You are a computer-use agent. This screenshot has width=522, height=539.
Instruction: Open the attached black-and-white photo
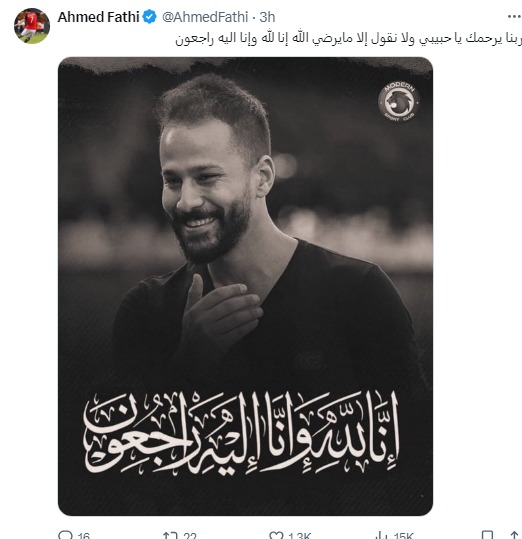(245, 286)
